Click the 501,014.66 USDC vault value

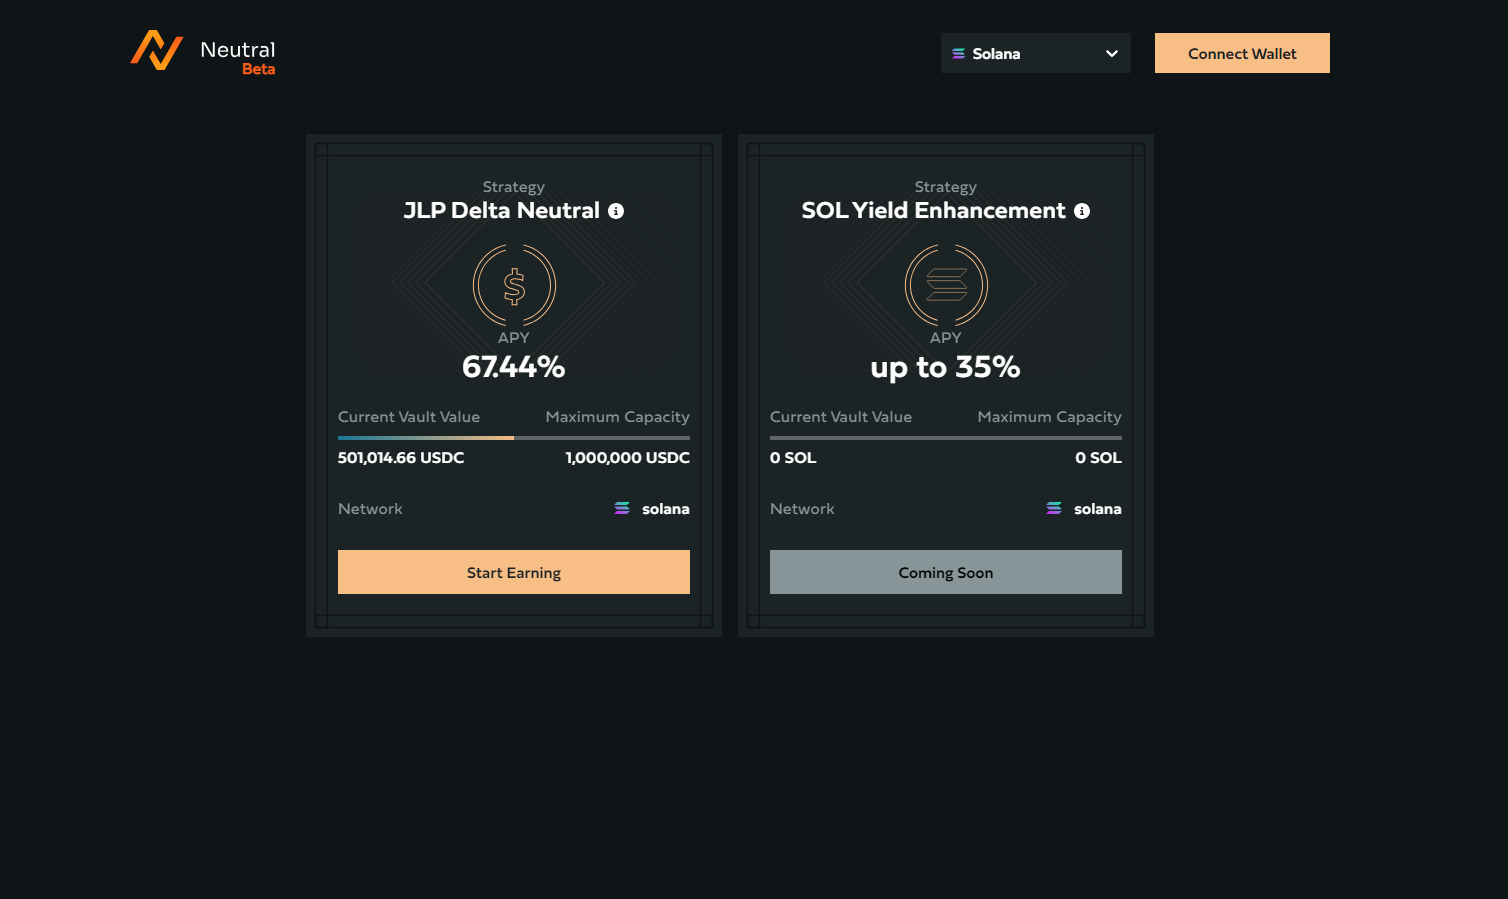(x=401, y=458)
